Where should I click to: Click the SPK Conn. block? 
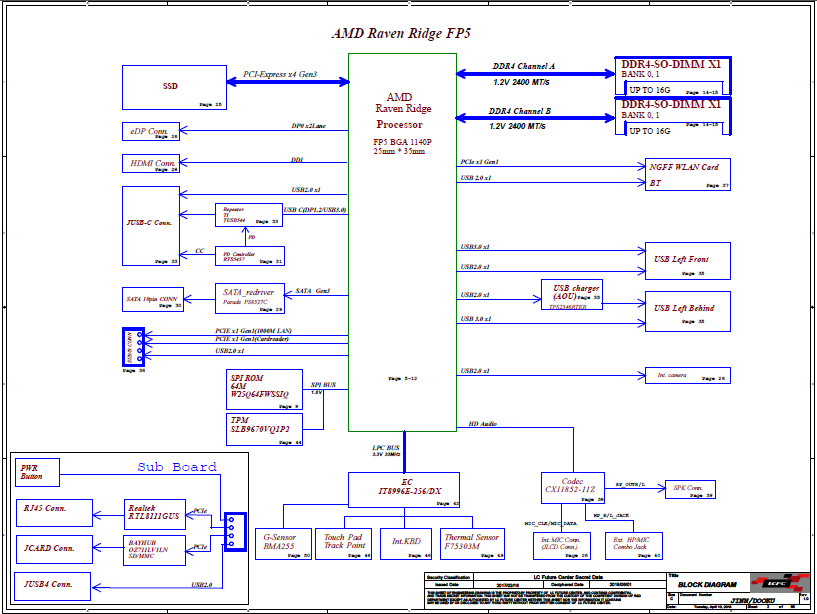click(690, 489)
